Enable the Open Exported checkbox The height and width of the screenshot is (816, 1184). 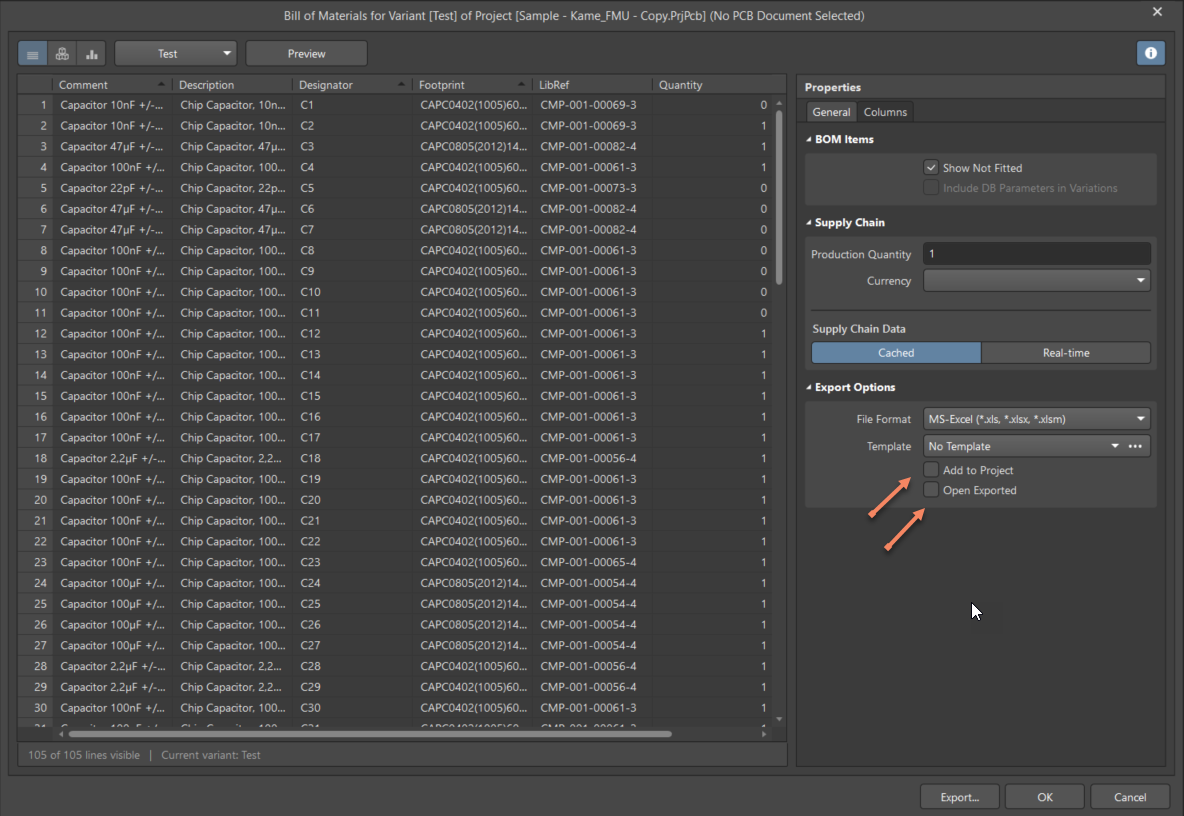931,490
